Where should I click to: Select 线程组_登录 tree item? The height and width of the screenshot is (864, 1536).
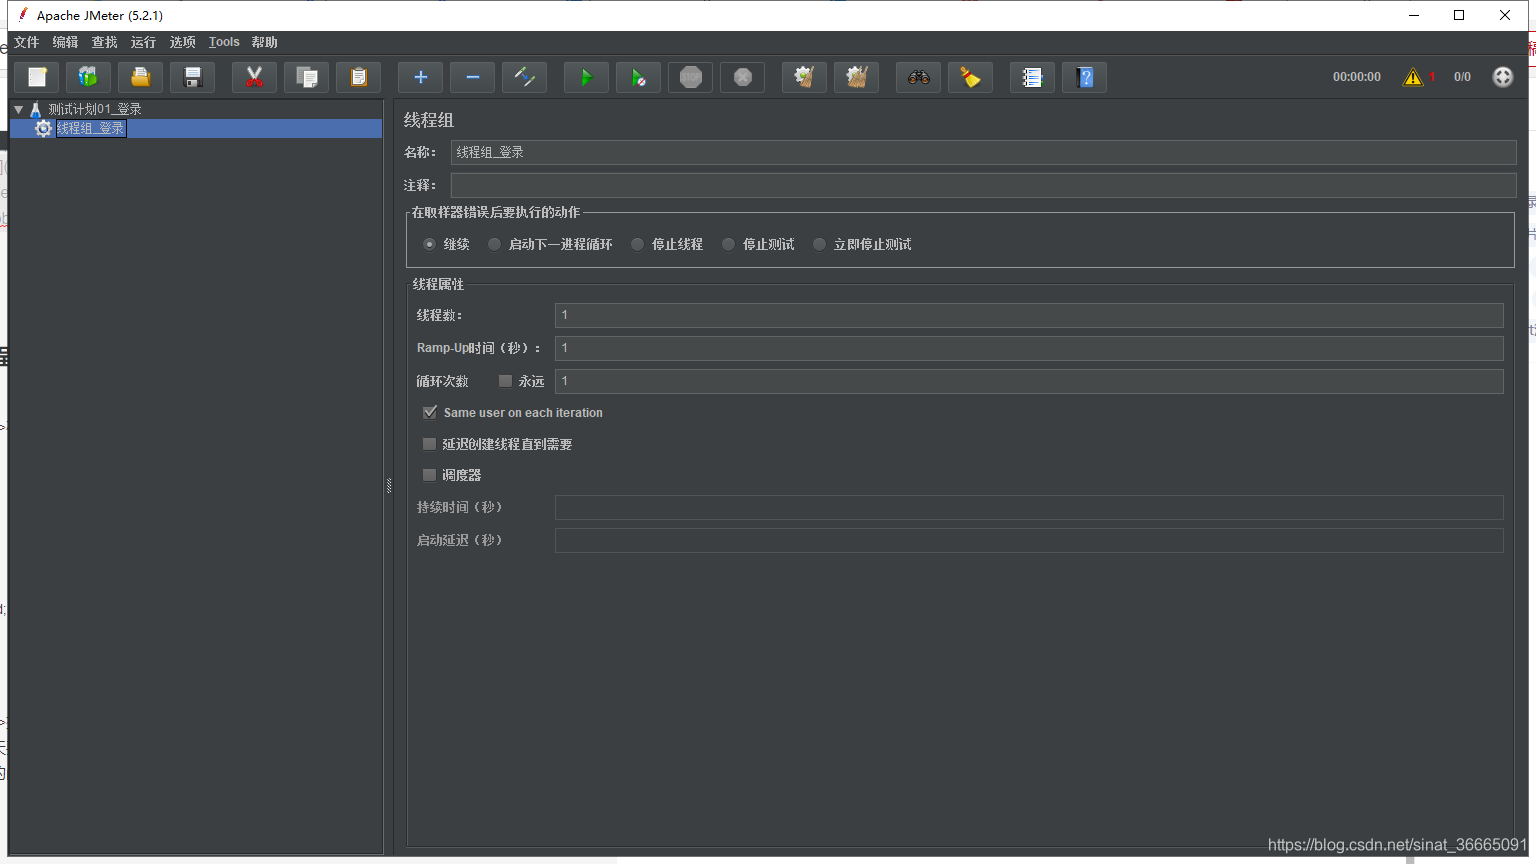click(x=91, y=128)
